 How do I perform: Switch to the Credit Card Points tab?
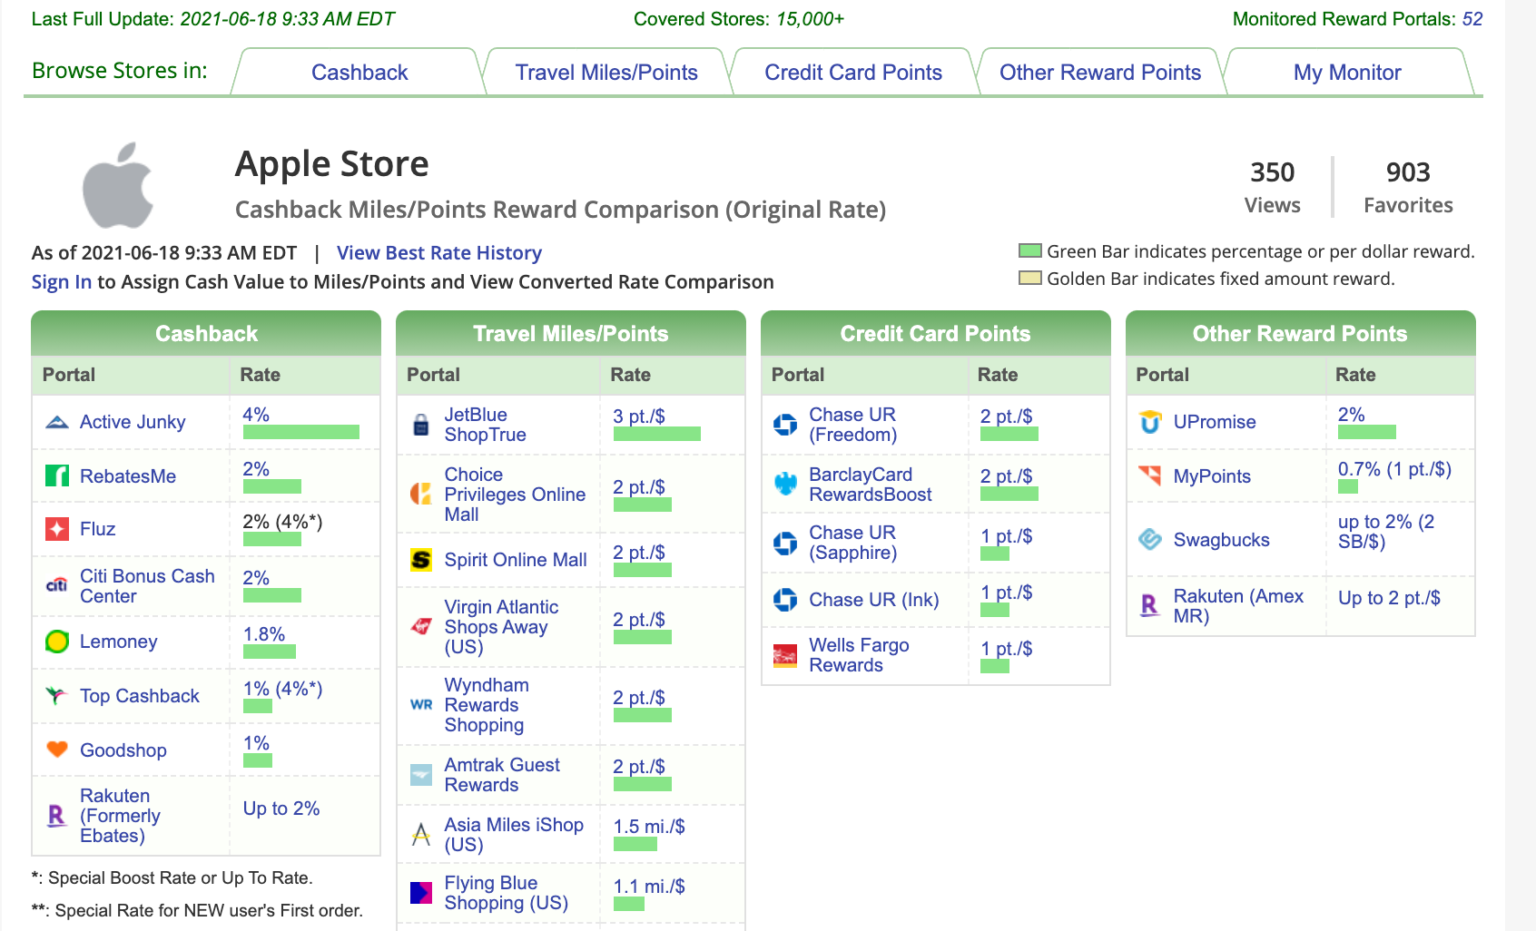853,72
